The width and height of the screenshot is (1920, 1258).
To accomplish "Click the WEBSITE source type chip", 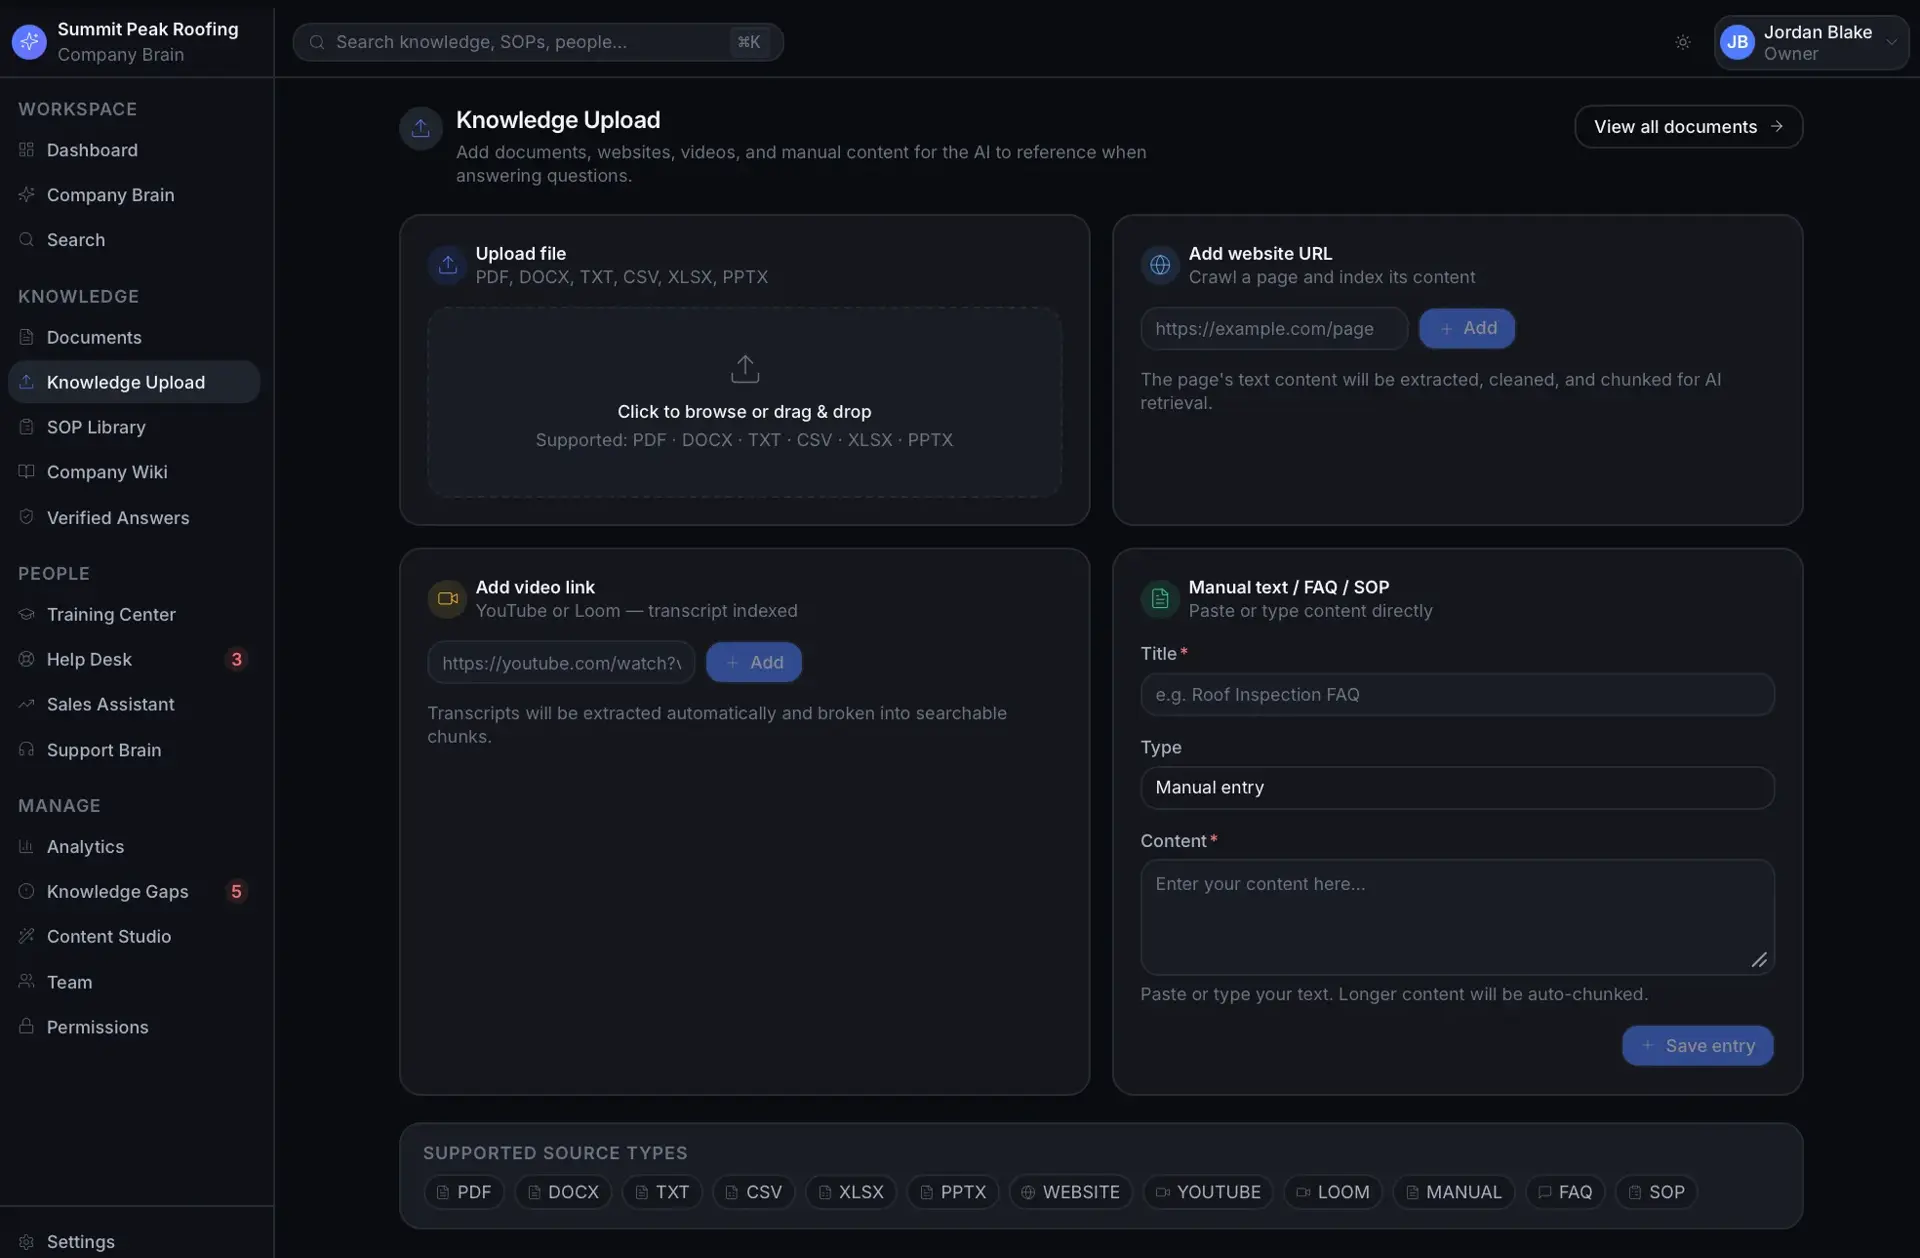I will (x=1070, y=1192).
